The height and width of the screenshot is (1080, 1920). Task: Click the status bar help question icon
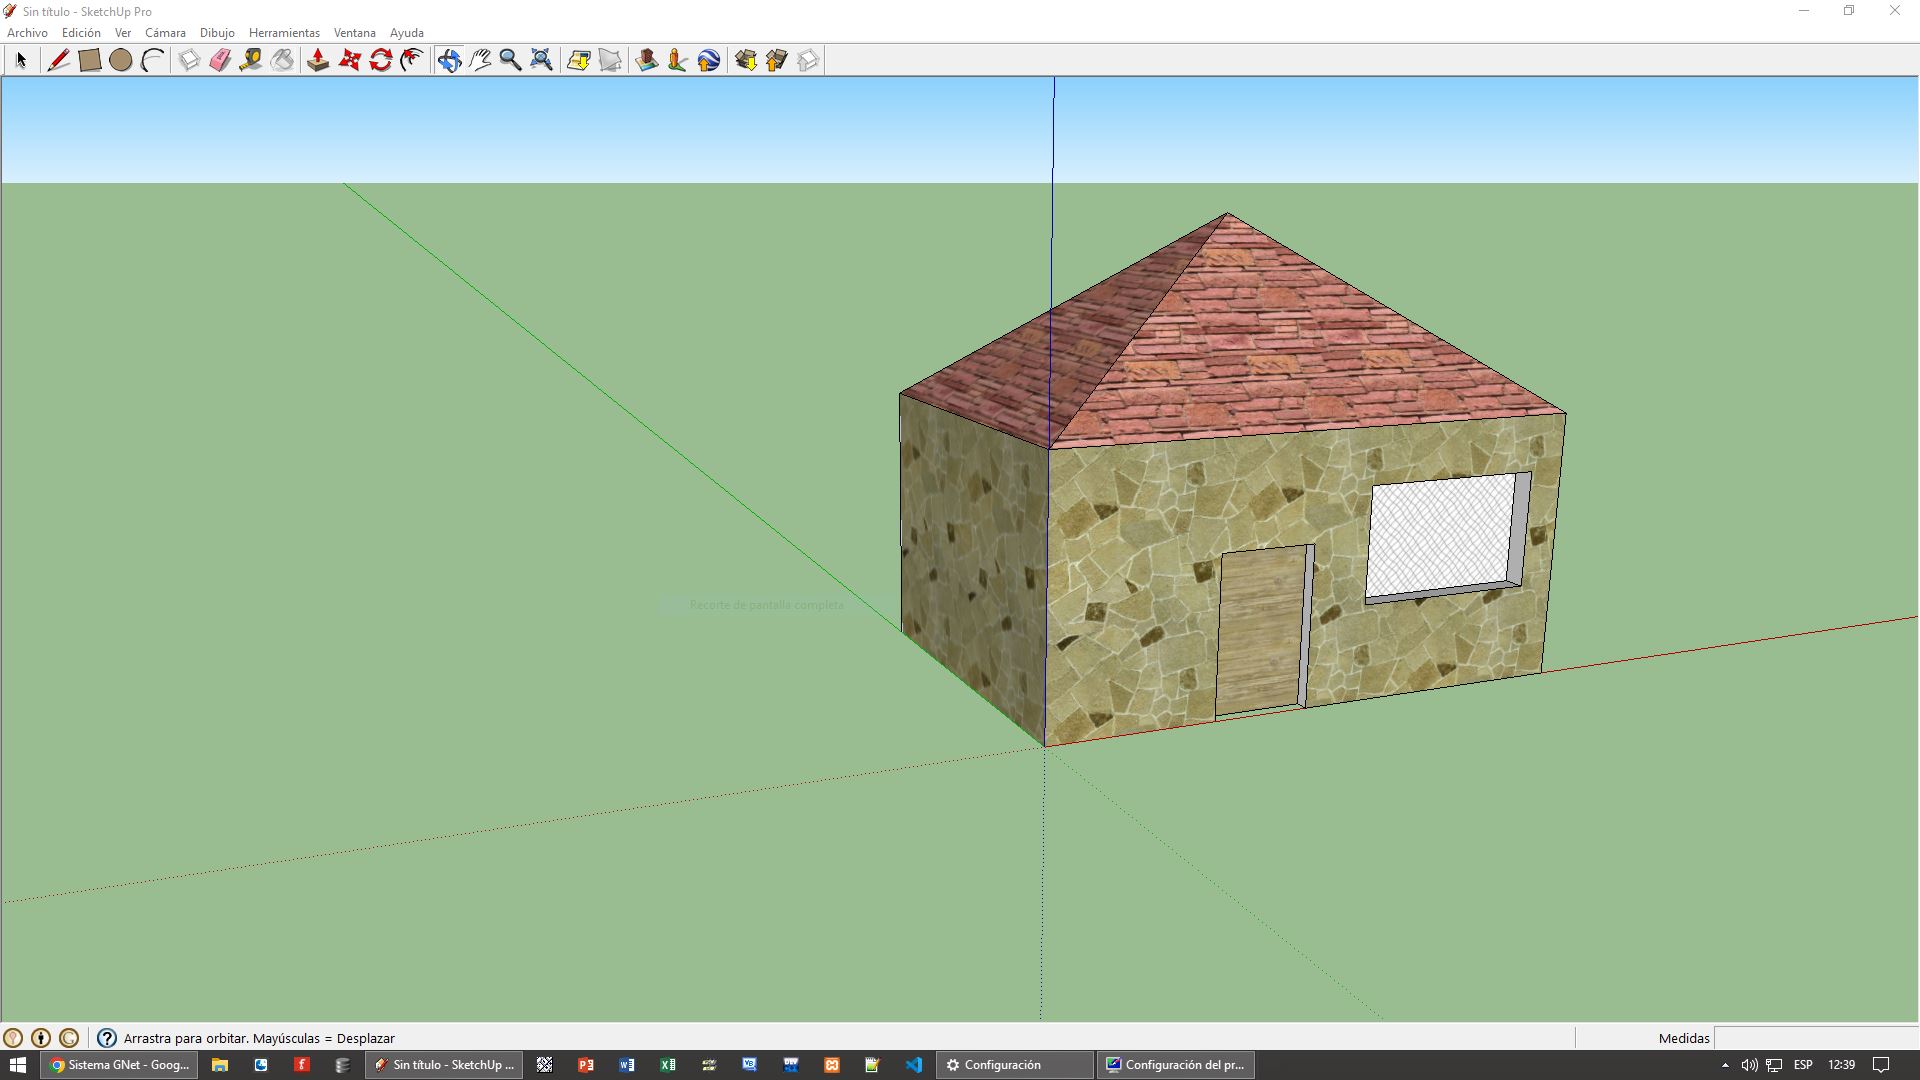click(x=107, y=1038)
